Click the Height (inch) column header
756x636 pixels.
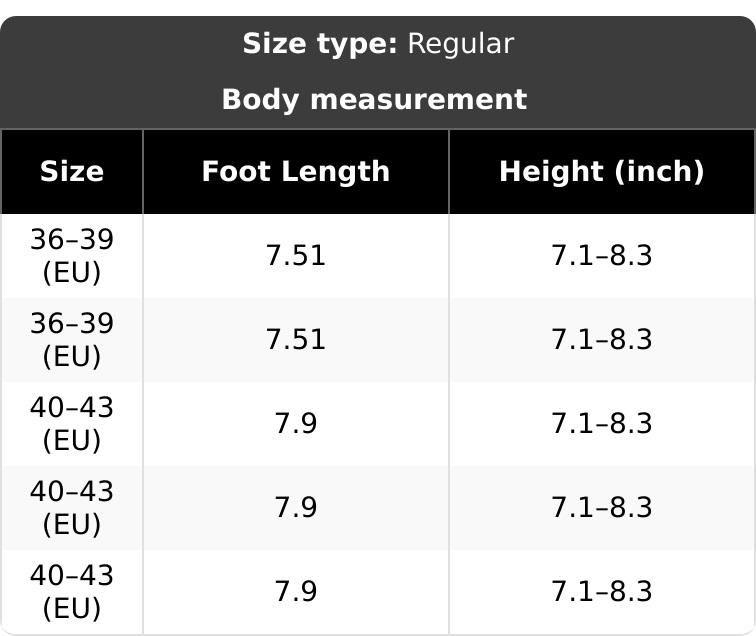[x=602, y=172]
